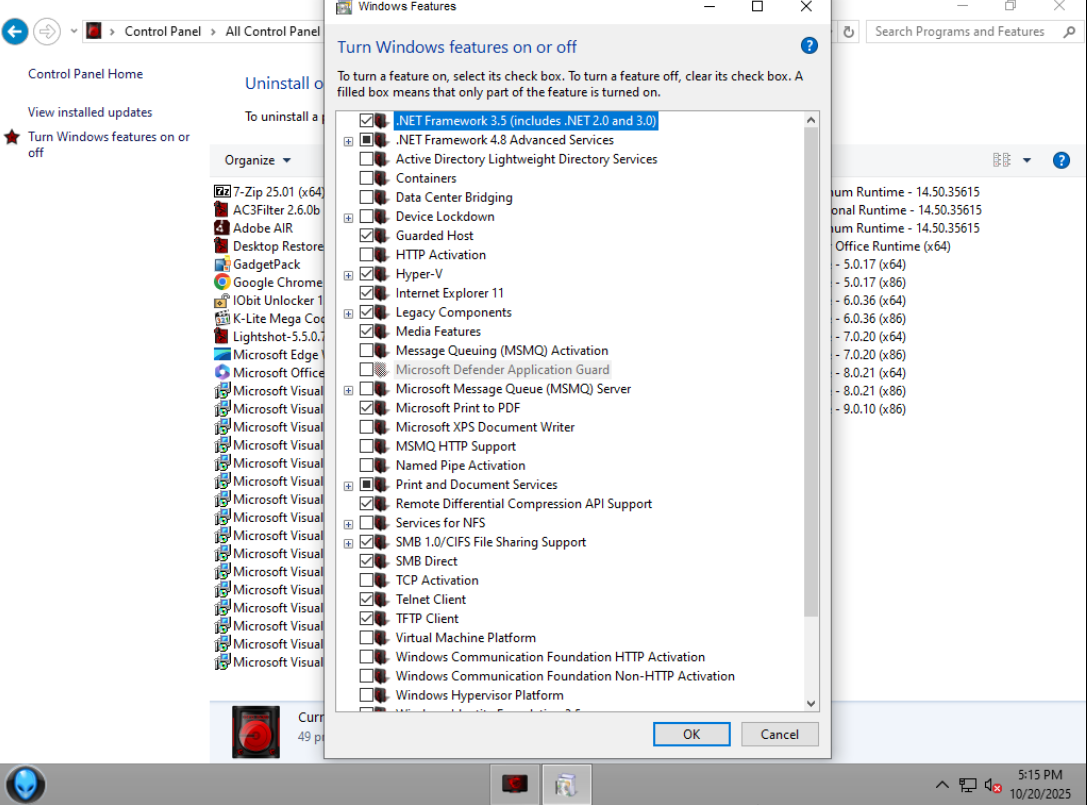The image size is (1087, 805).
Task: Click the Microsoft Office program icon
Action: coord(222,372)
